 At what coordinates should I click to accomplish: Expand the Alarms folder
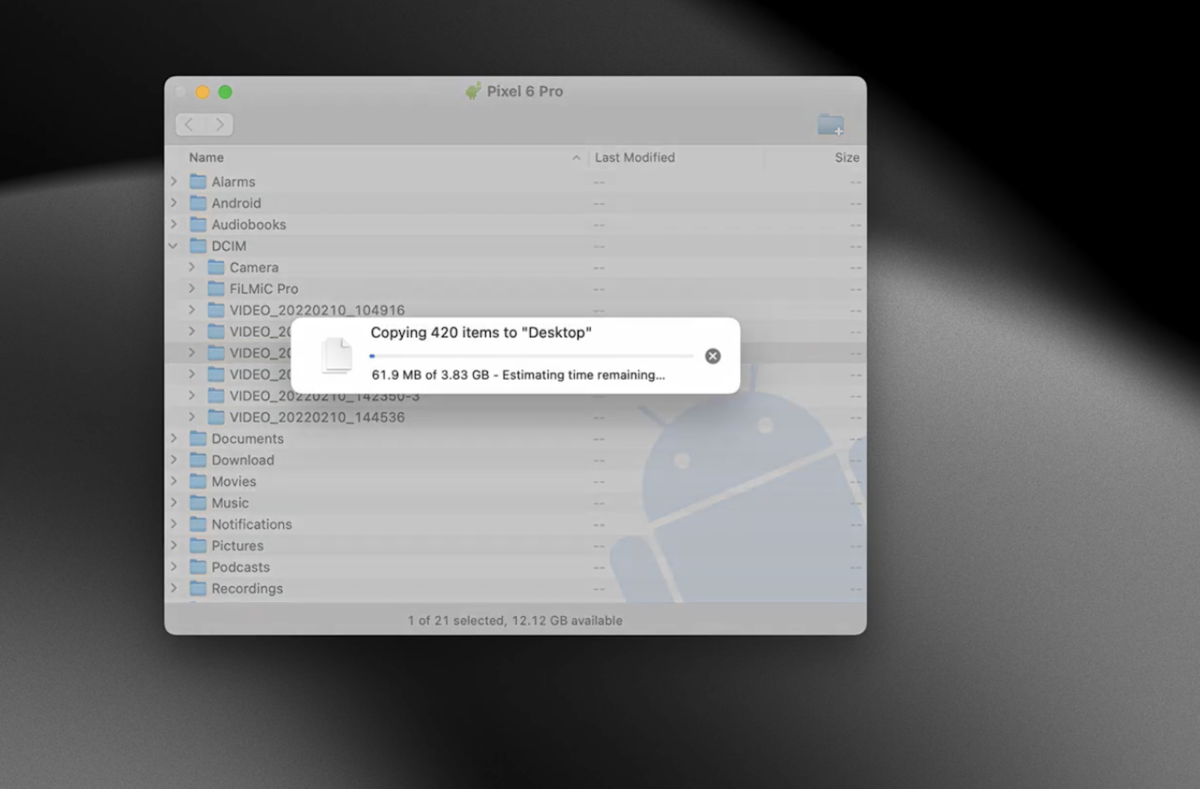tap(174, 182)
